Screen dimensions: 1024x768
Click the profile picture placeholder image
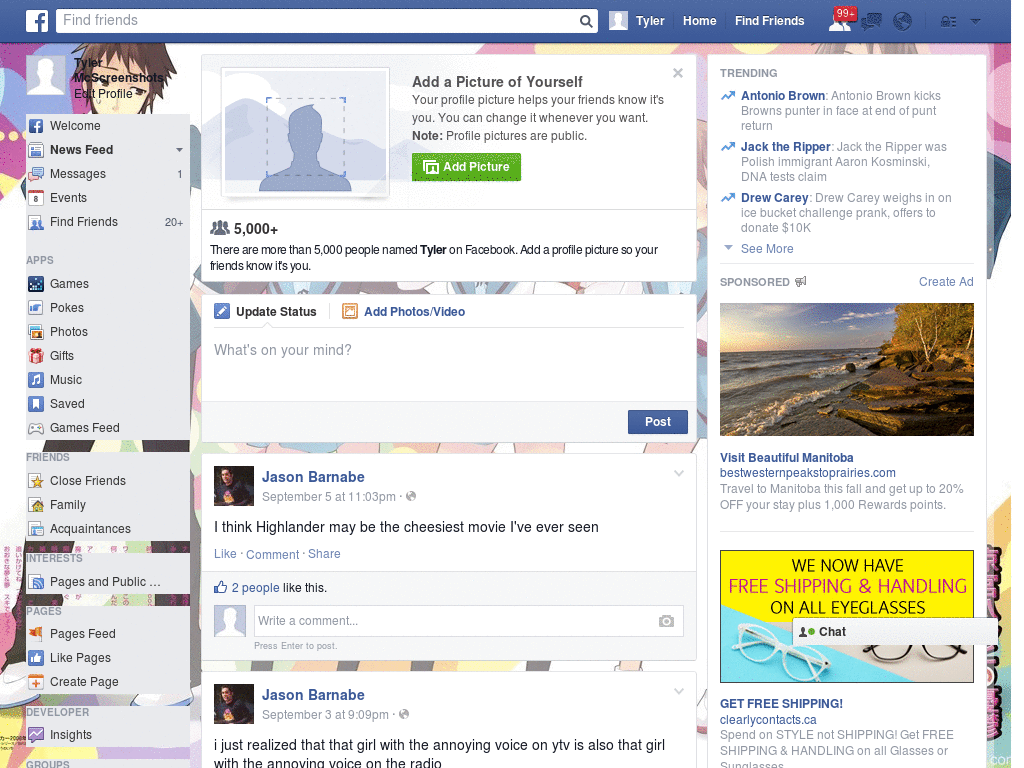point(306,133)
